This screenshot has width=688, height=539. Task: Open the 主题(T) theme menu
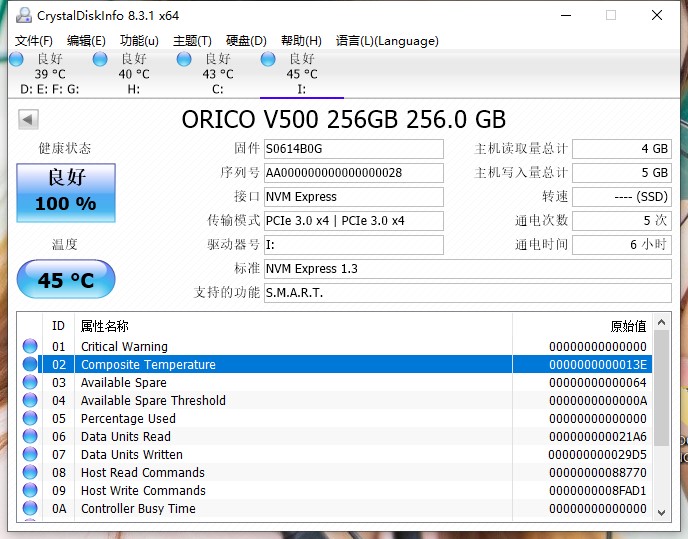(192, 41)
